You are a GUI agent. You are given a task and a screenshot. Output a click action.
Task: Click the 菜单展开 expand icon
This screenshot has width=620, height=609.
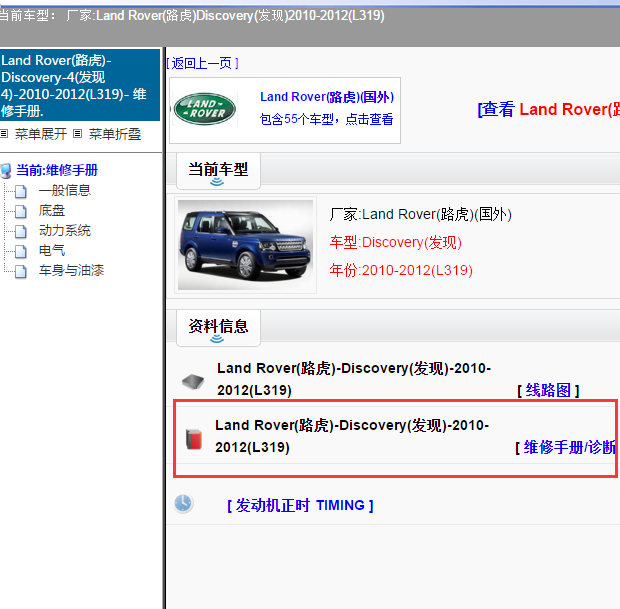[4, 134]
